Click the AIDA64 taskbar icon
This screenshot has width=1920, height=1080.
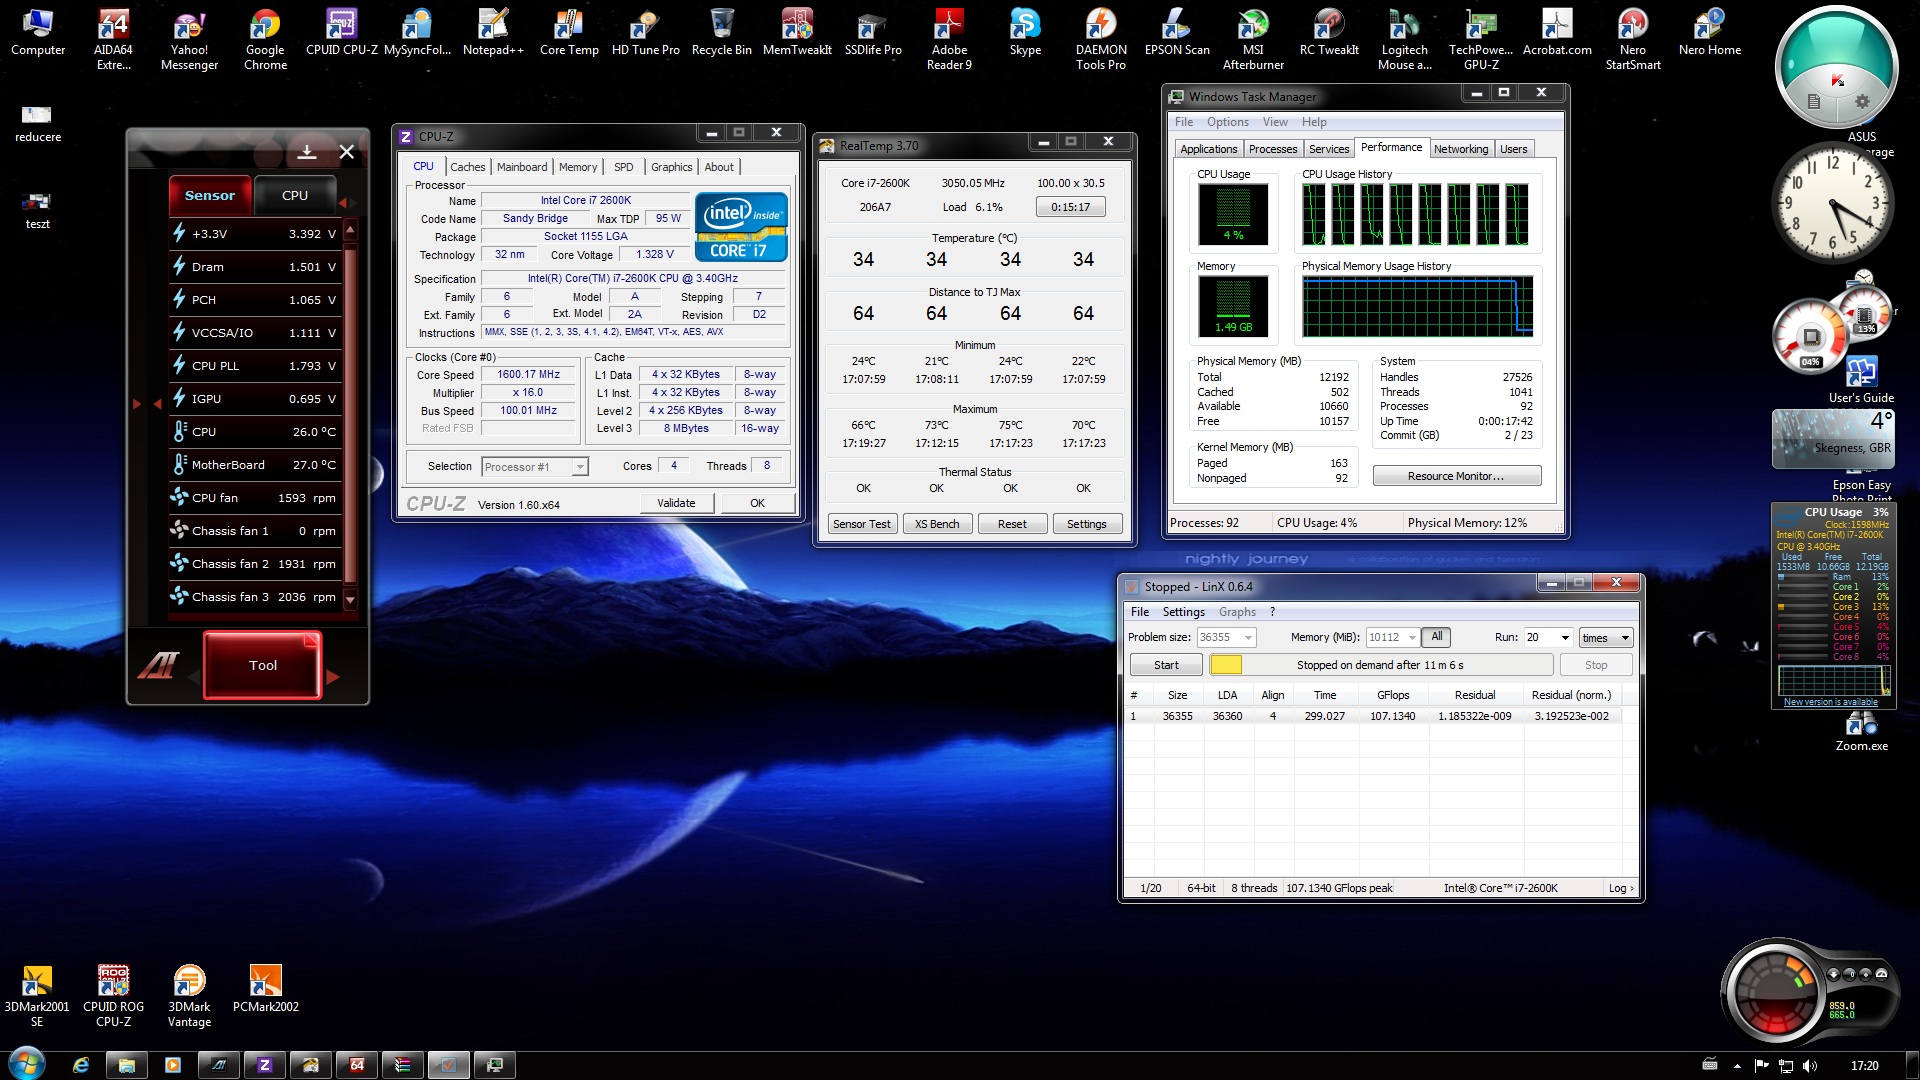coord(357,1065)
